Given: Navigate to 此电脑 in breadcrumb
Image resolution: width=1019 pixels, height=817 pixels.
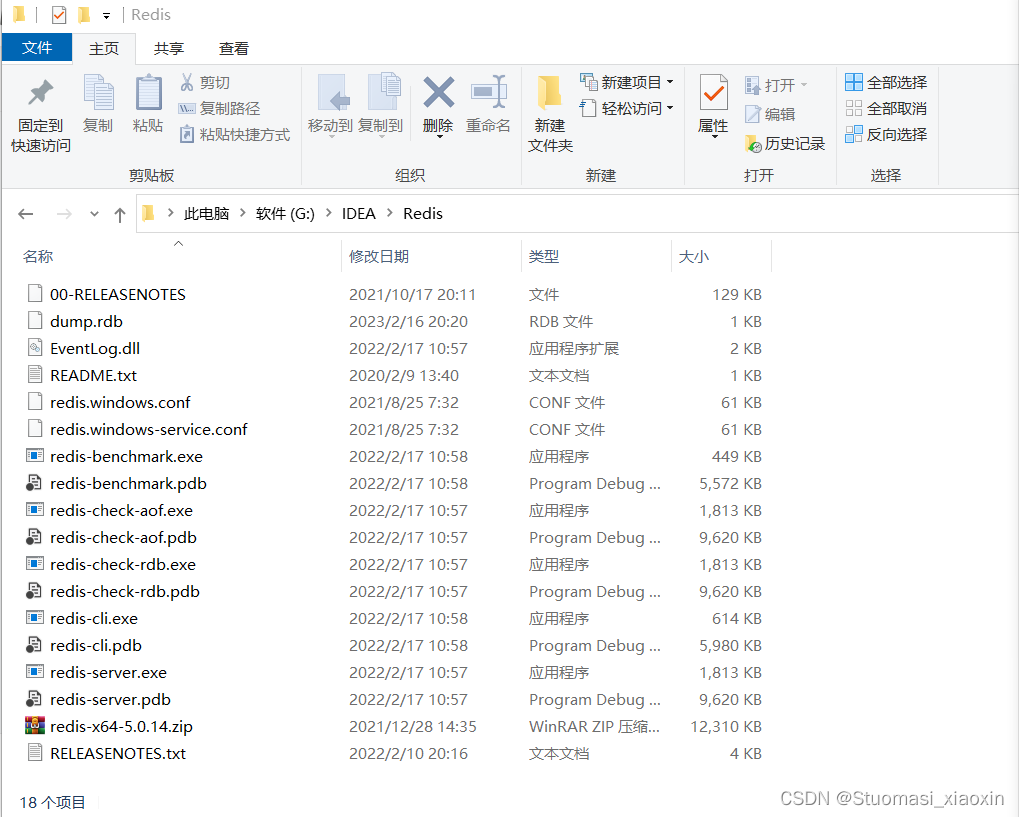Looking at the screenshot, I should click(207, 214).
